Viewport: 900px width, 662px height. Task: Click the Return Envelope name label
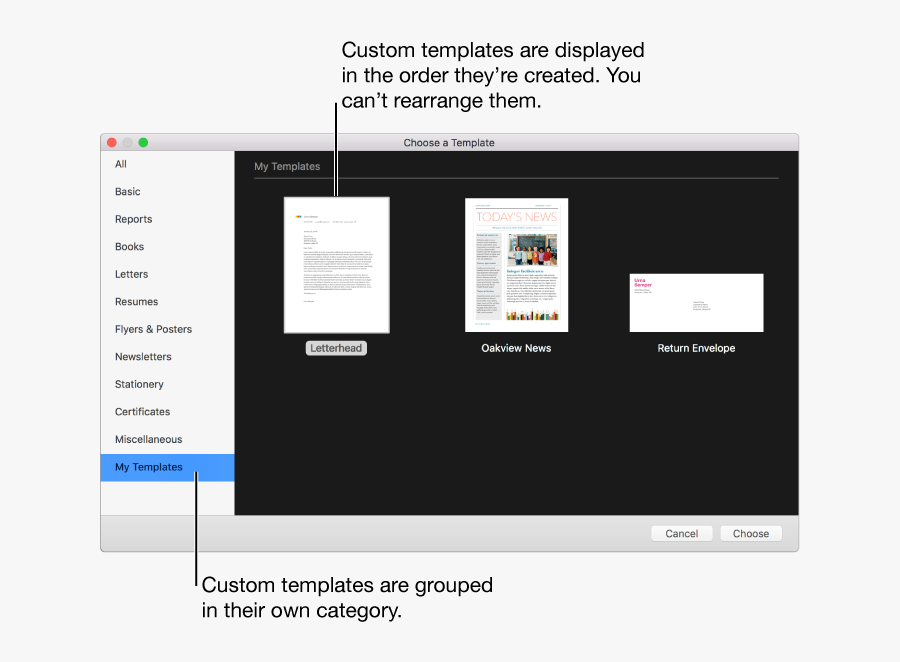696,348
